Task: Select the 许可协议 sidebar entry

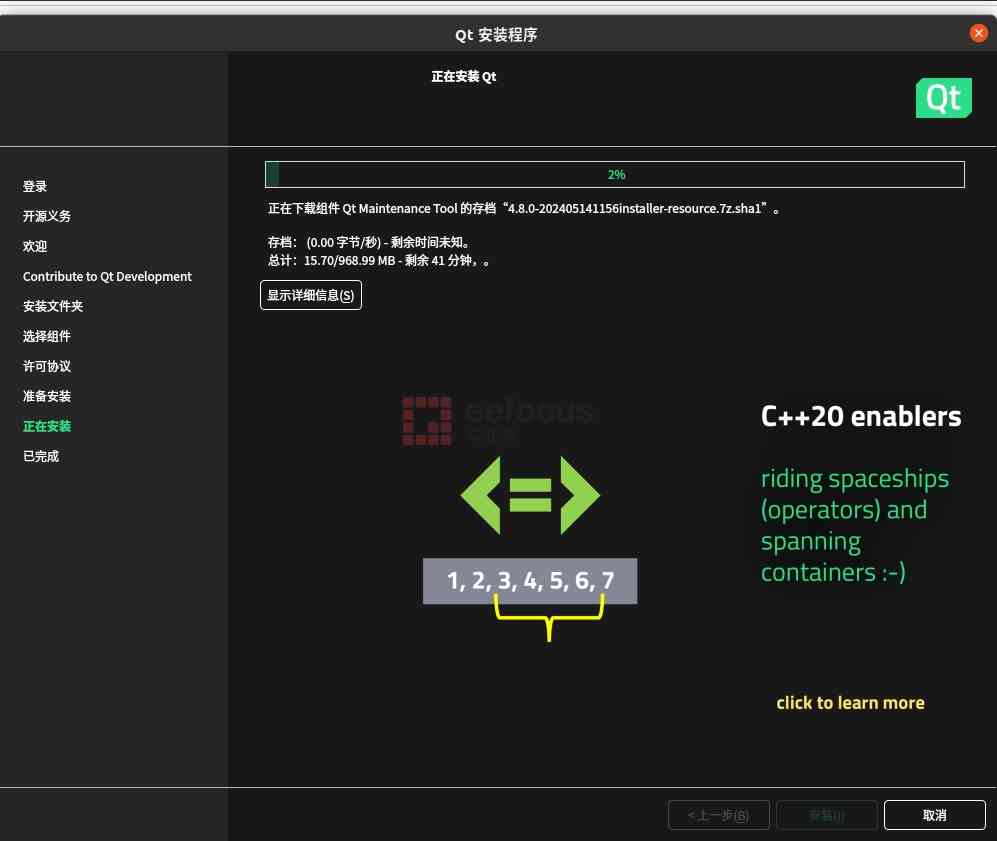Action: (47, 366)
